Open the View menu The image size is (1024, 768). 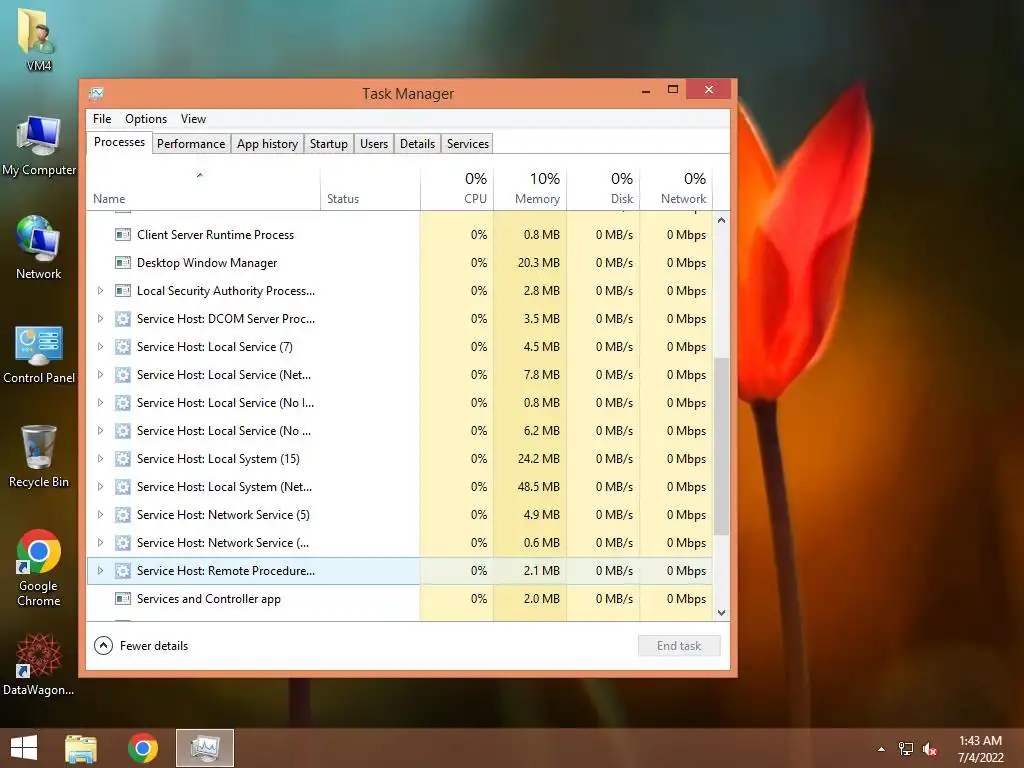click(193, 119)
